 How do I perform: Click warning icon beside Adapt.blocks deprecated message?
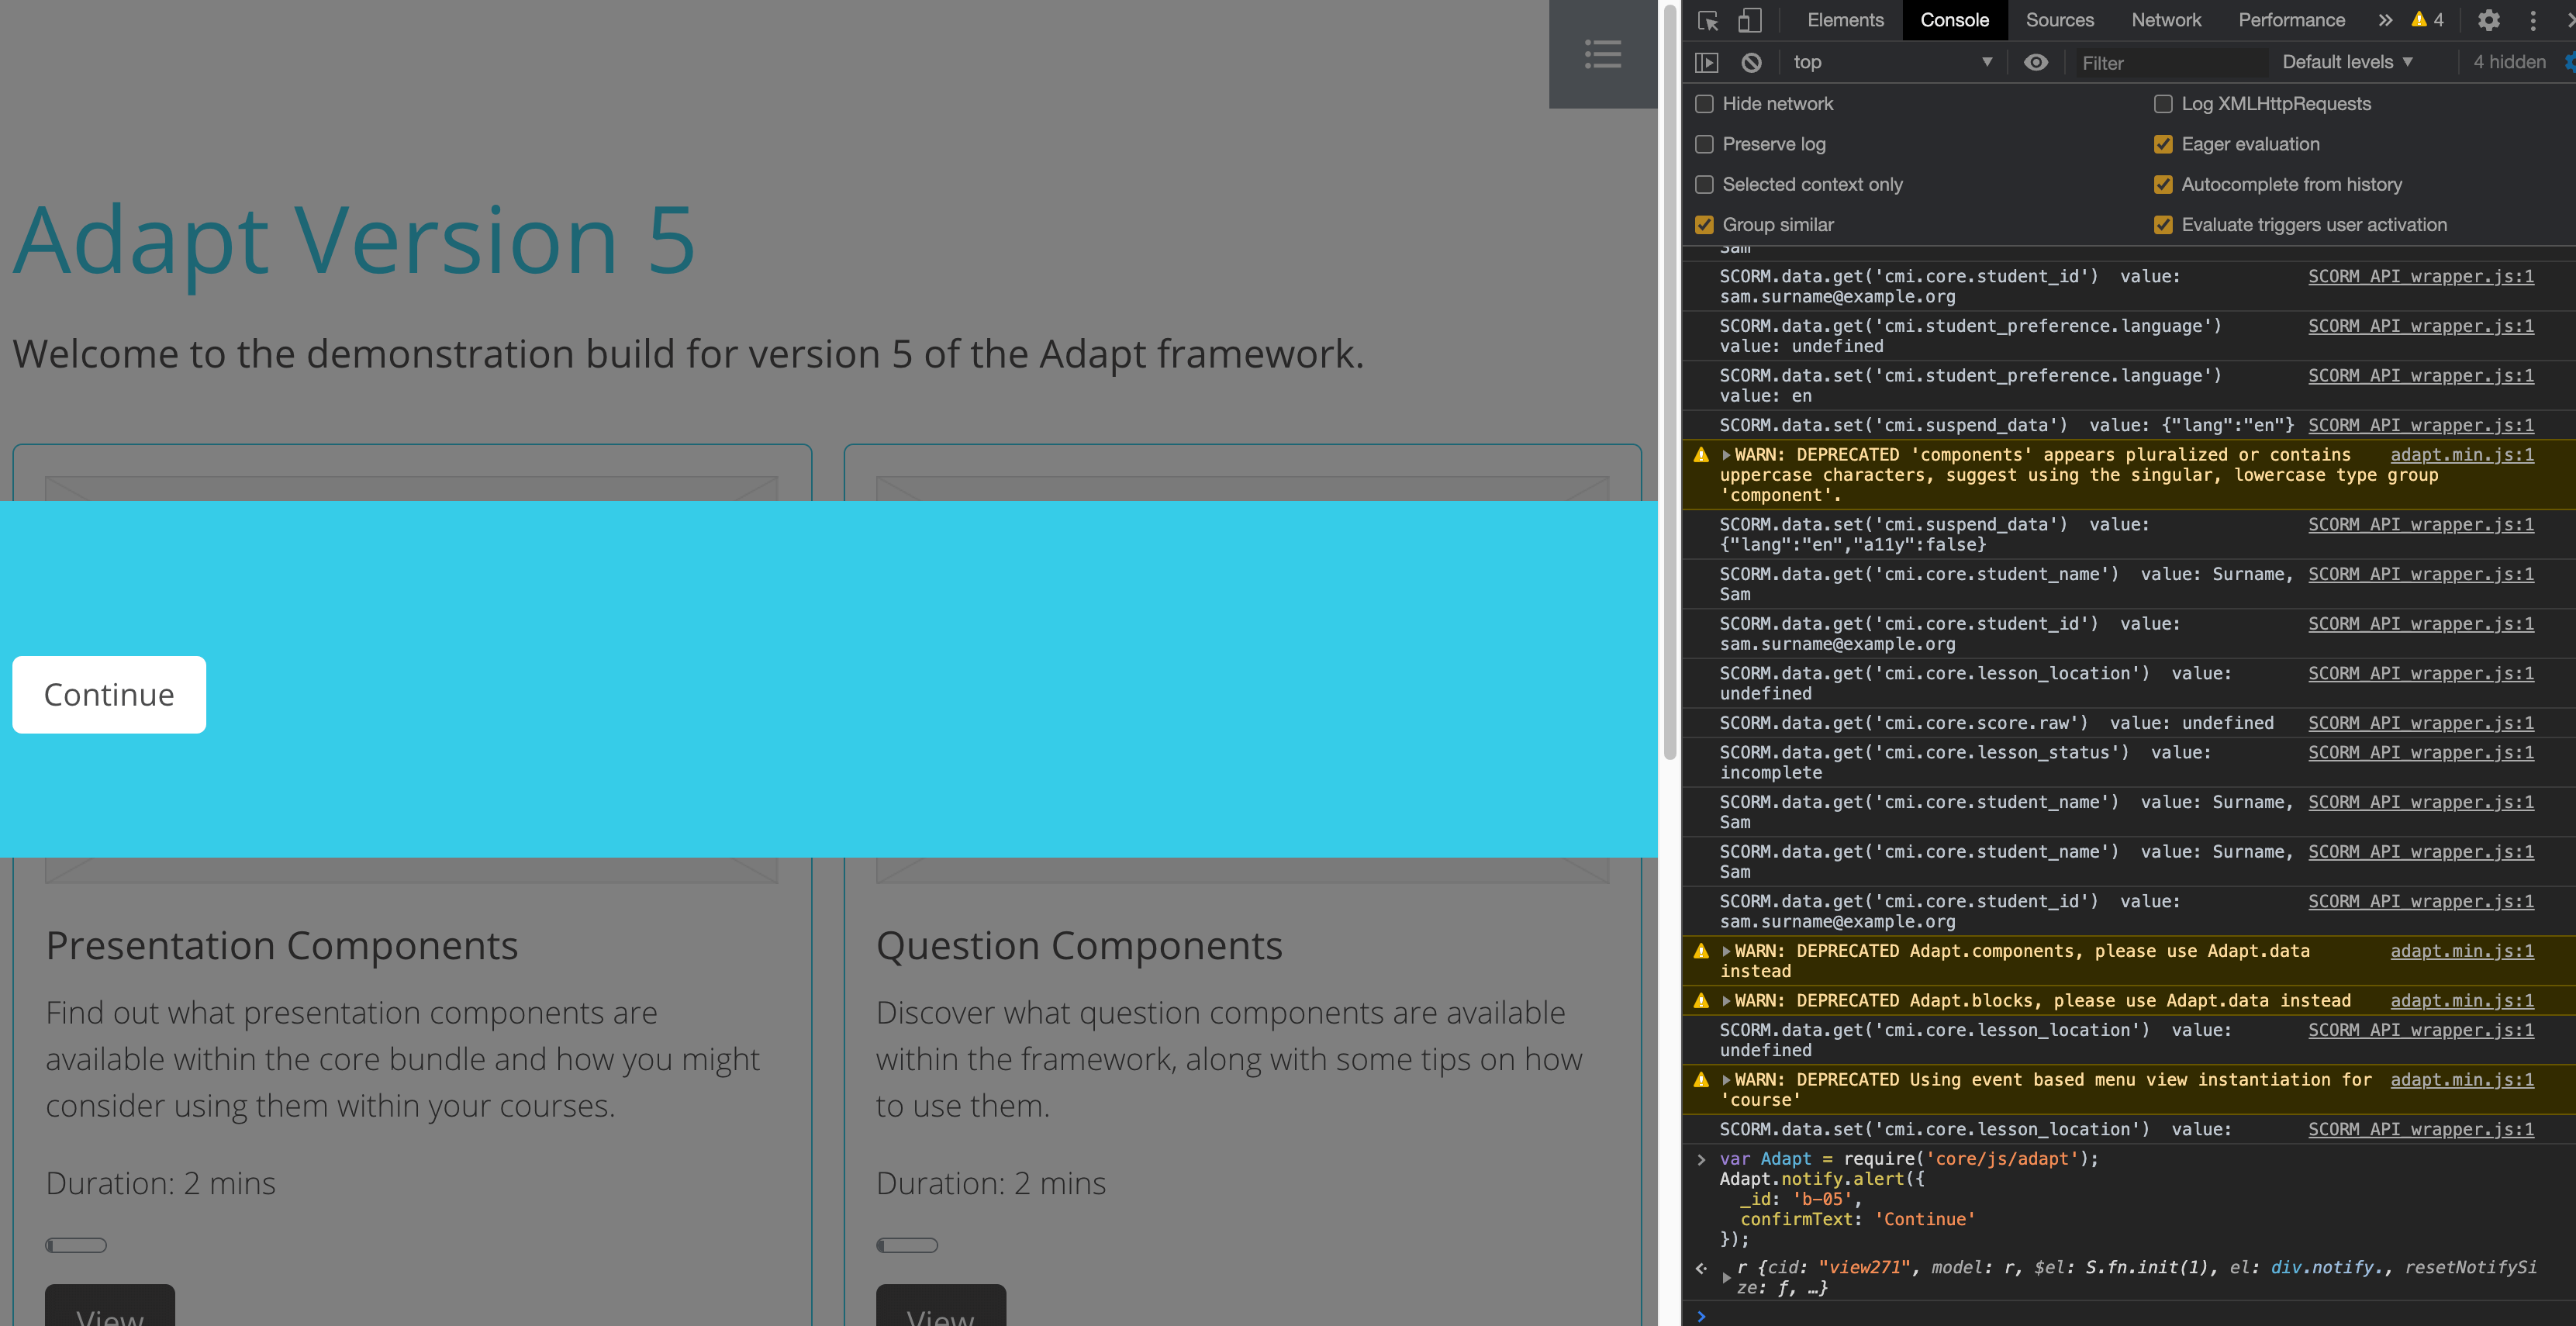click(1701, 1001)
